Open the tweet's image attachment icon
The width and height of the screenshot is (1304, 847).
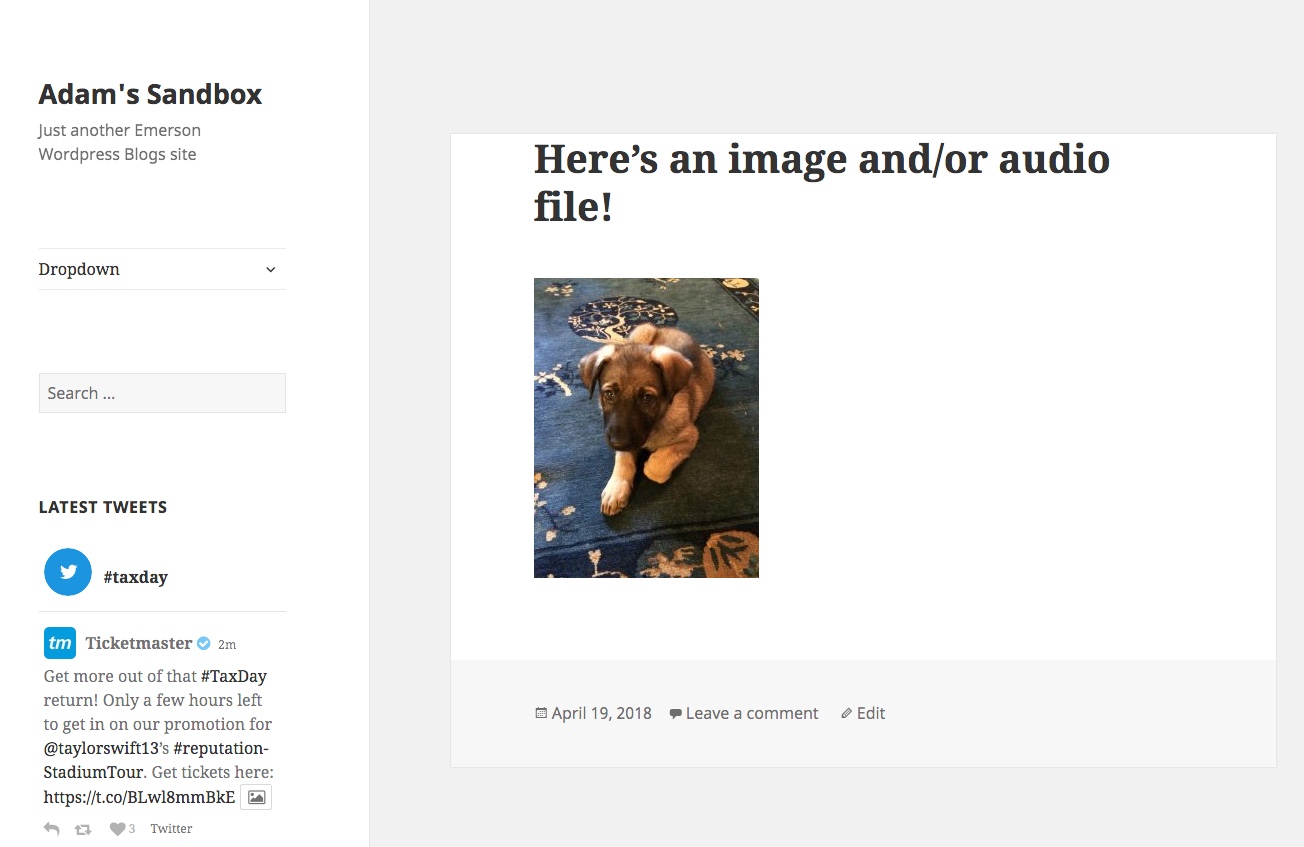tap(257, 797)
